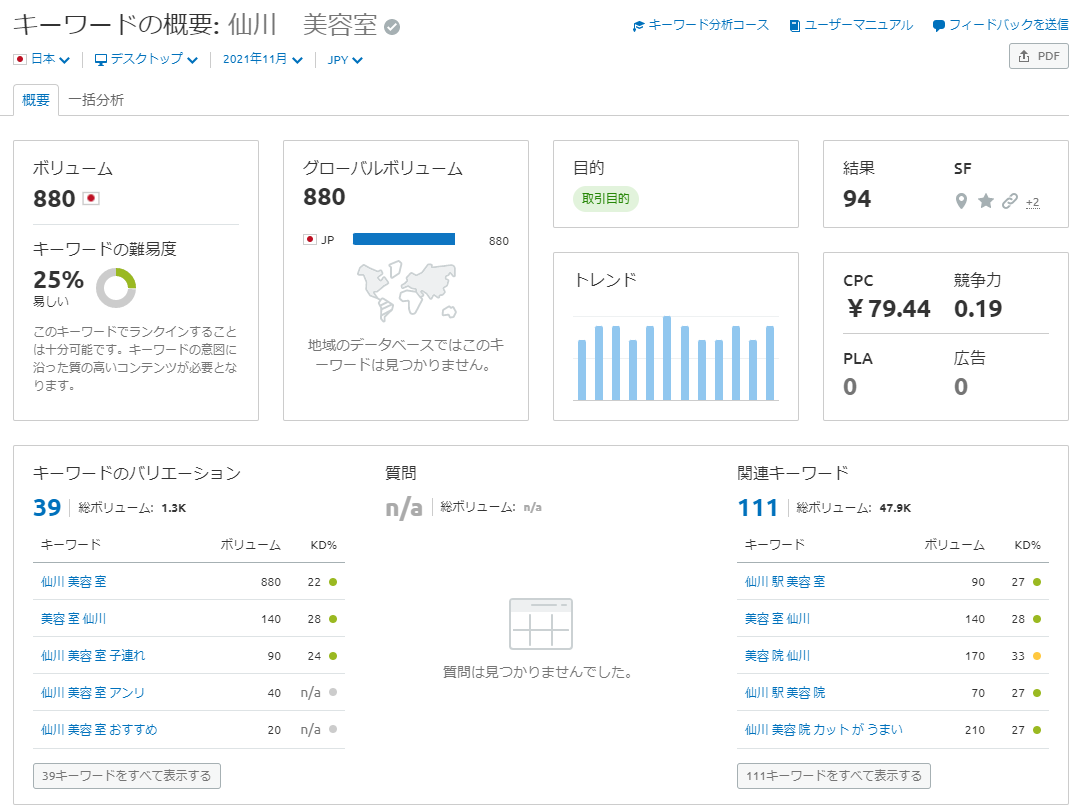This screenshot has height=811, width=1075.
Task: Switch to the 概要 tab
Action: pyautogui.click(x=36, y=100)
